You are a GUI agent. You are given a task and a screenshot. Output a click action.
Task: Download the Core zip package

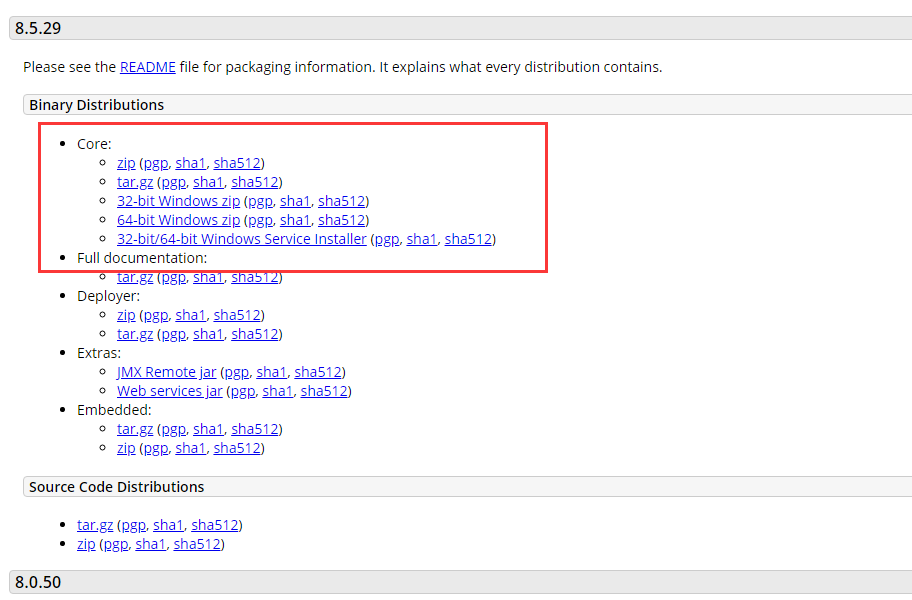(126, 163)
